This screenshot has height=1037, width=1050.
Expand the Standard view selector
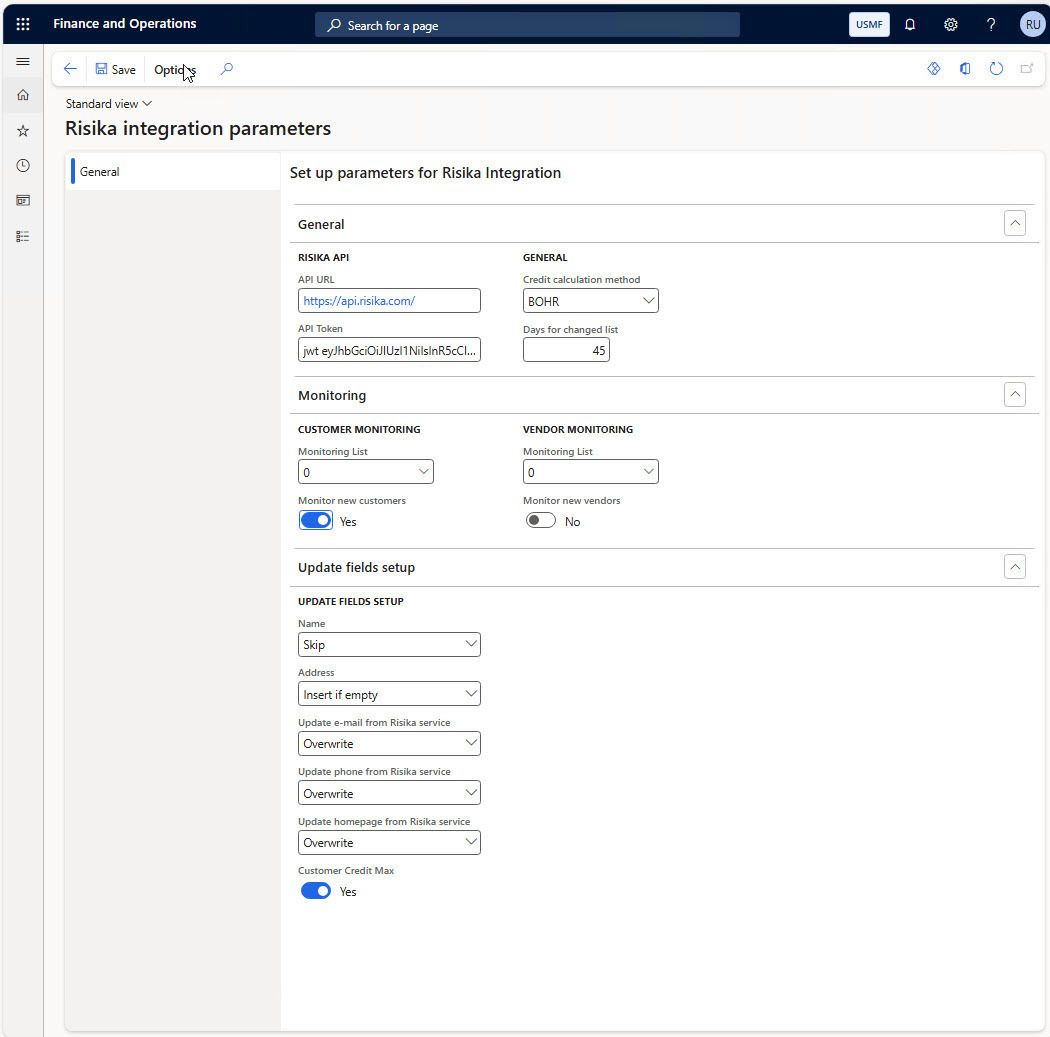point(108,104)
